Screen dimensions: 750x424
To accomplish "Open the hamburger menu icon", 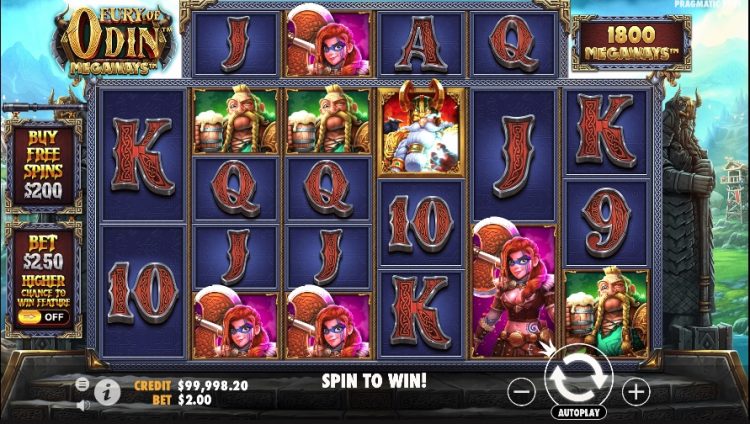I will (x=82, y=384).
